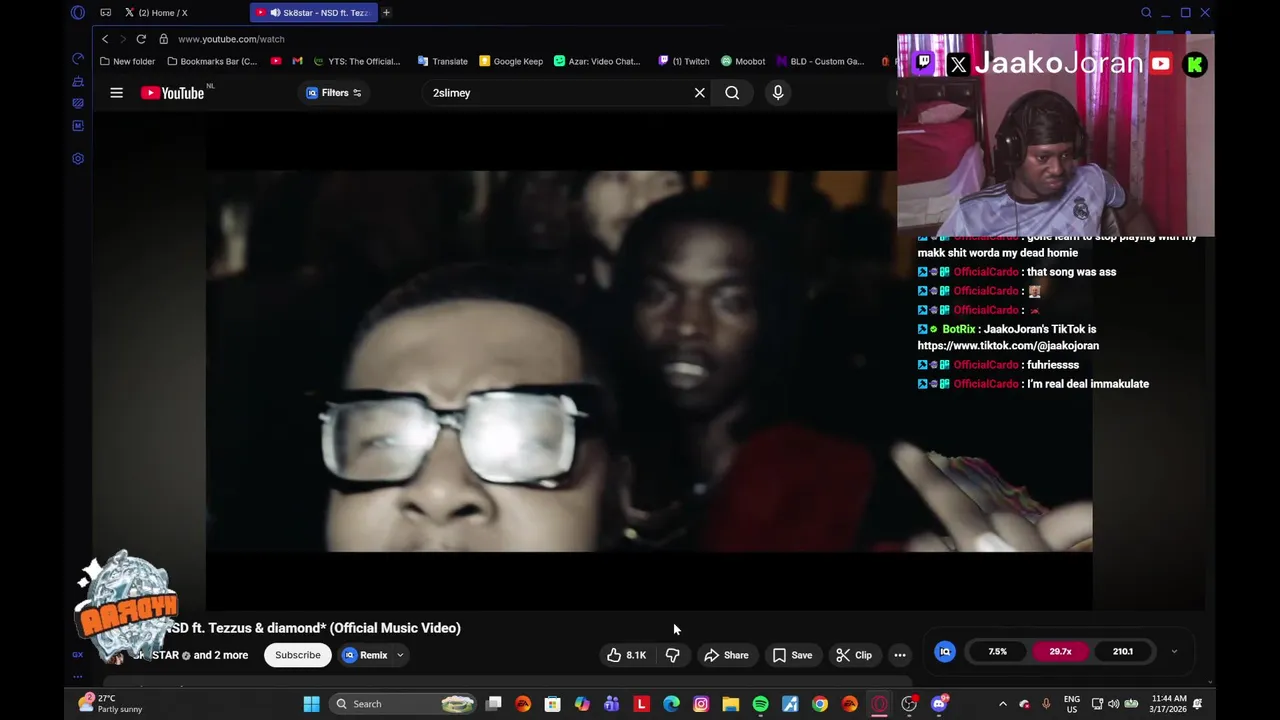Follow the tiktok.com/@jaakojoran chat link
This screenshot has height=720, width=1280.
(1008, 346)
